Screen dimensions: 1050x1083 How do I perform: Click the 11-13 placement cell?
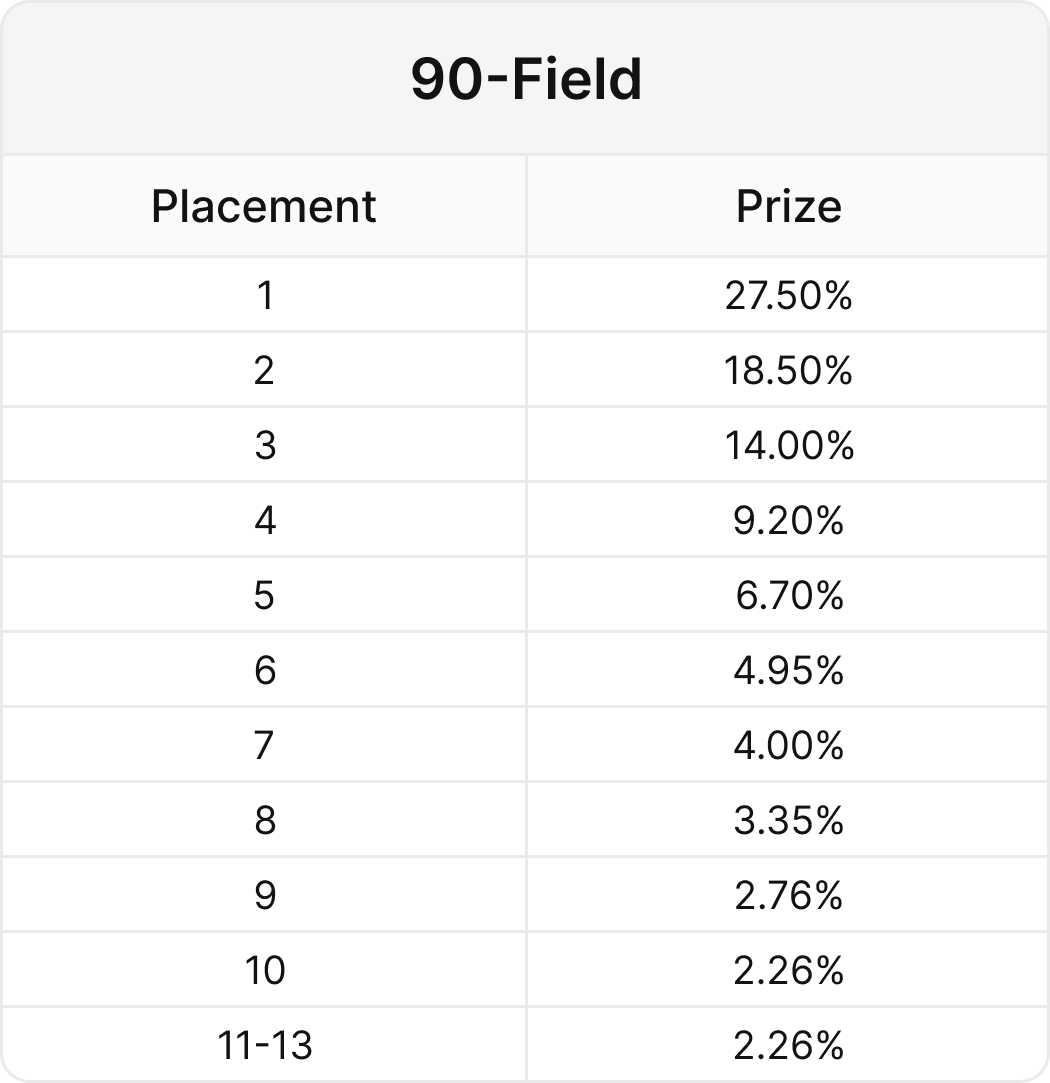click(264, 1044)
